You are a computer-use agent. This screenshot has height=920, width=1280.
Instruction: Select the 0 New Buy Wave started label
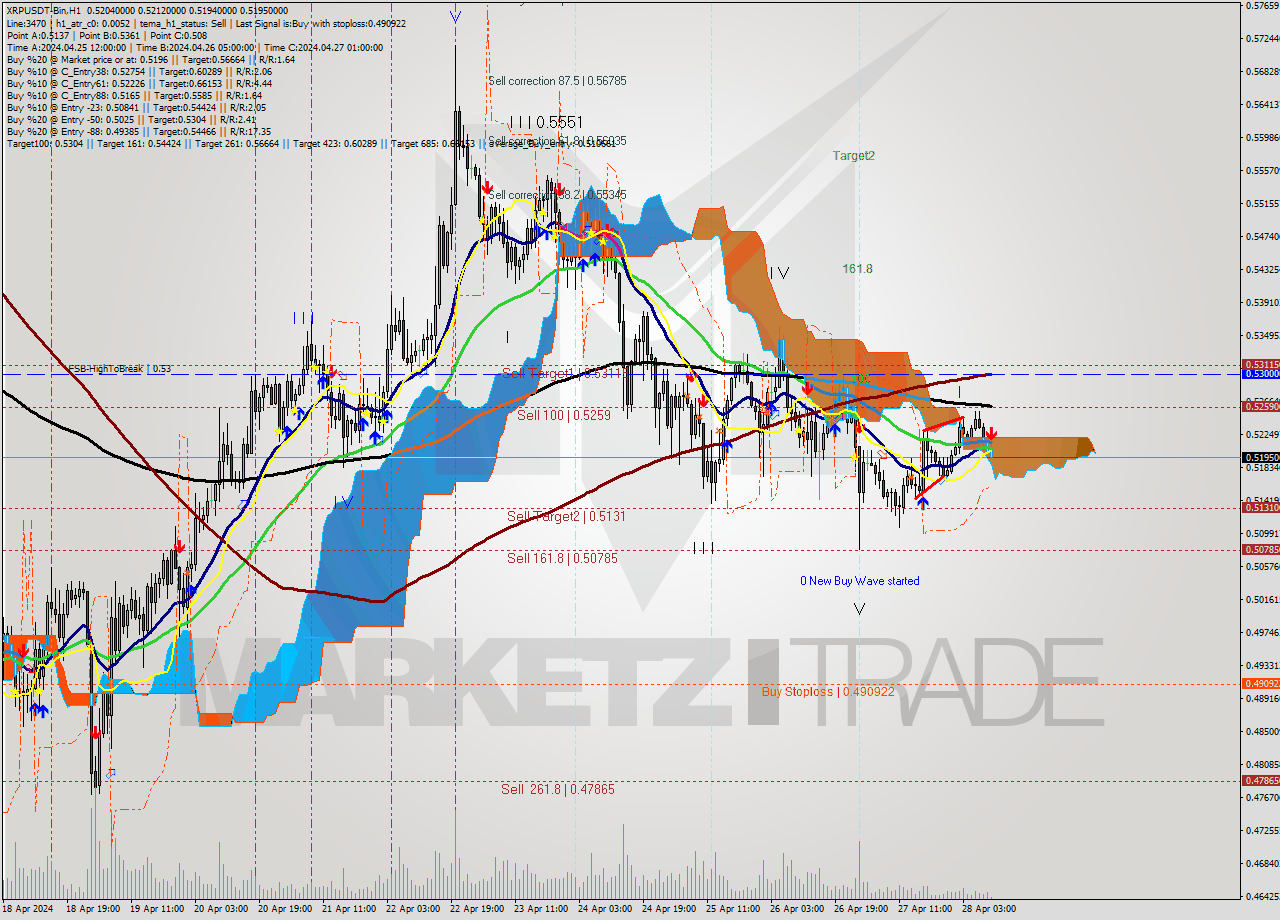[860, 581]
